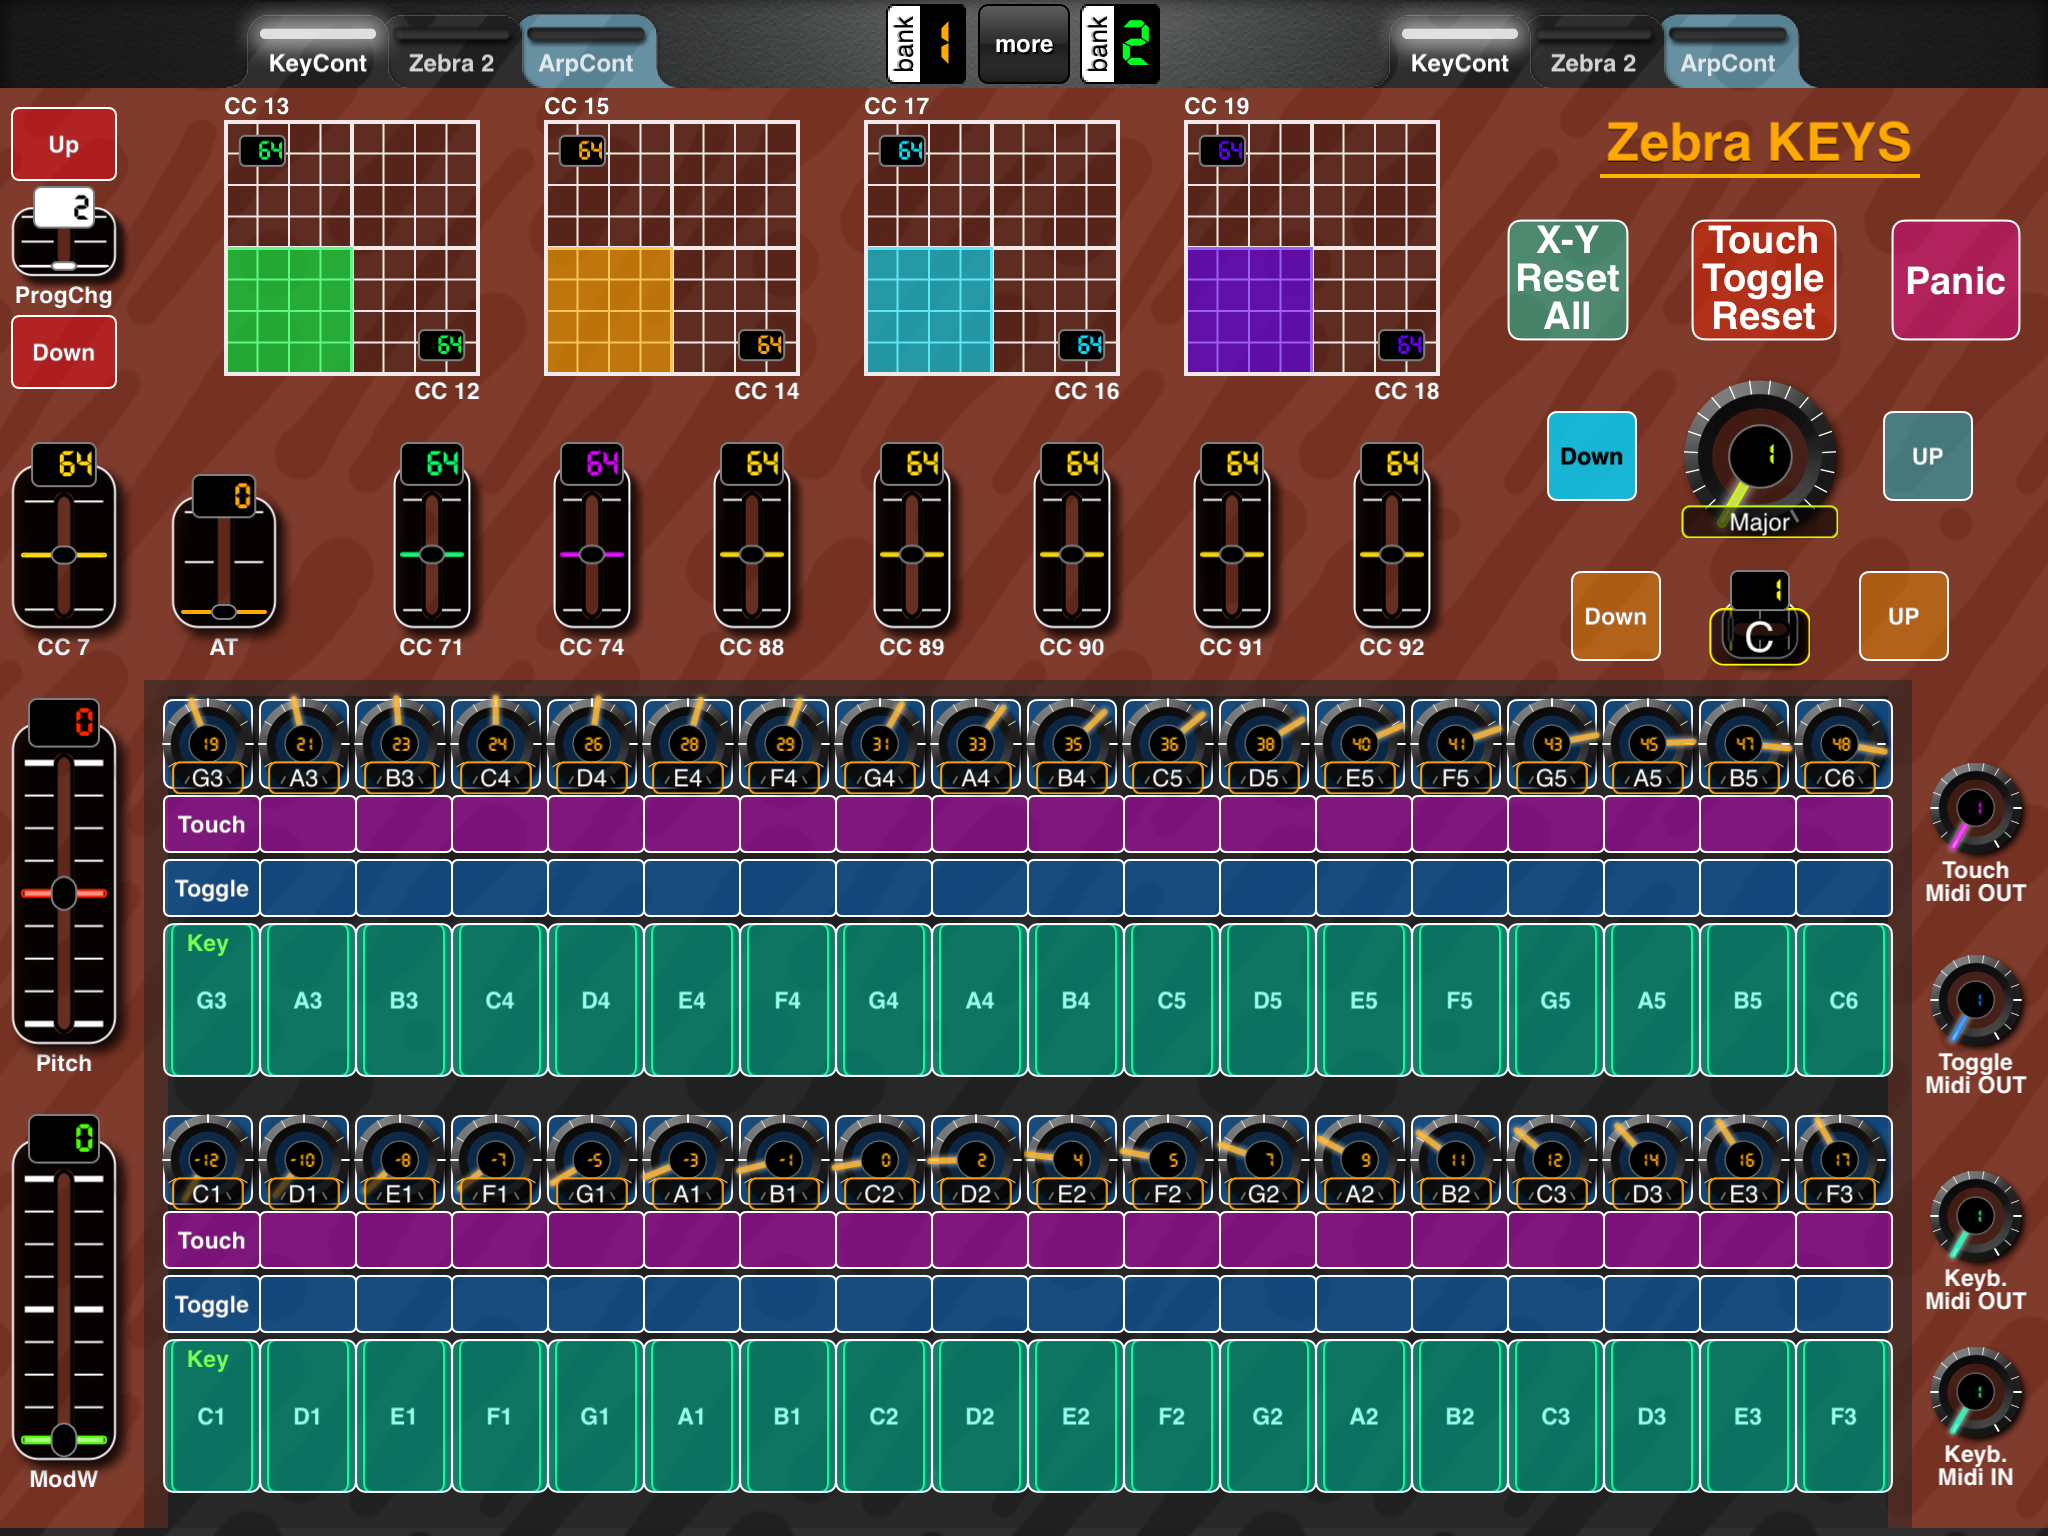This screenshot has height=1536, width=2048.
Task: Hit the Panic button
Action: click(1955, 280)
